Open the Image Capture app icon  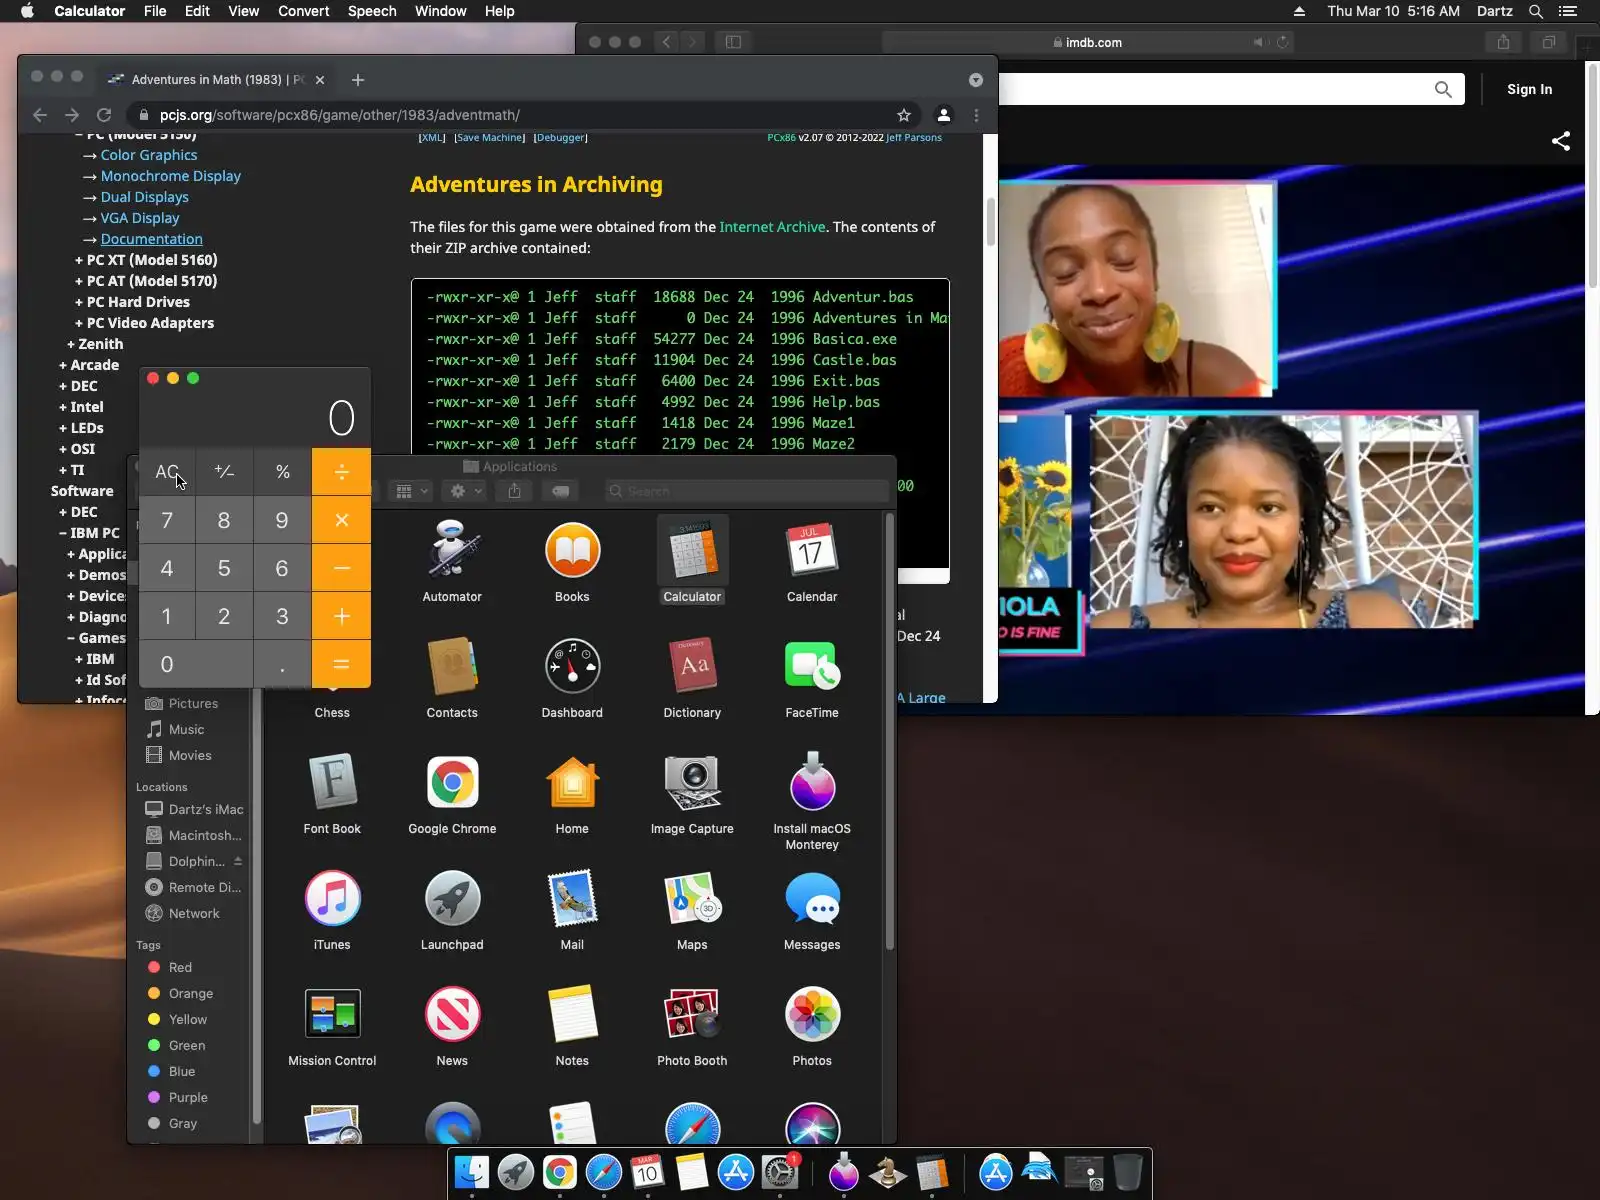[x=692, y=782]
